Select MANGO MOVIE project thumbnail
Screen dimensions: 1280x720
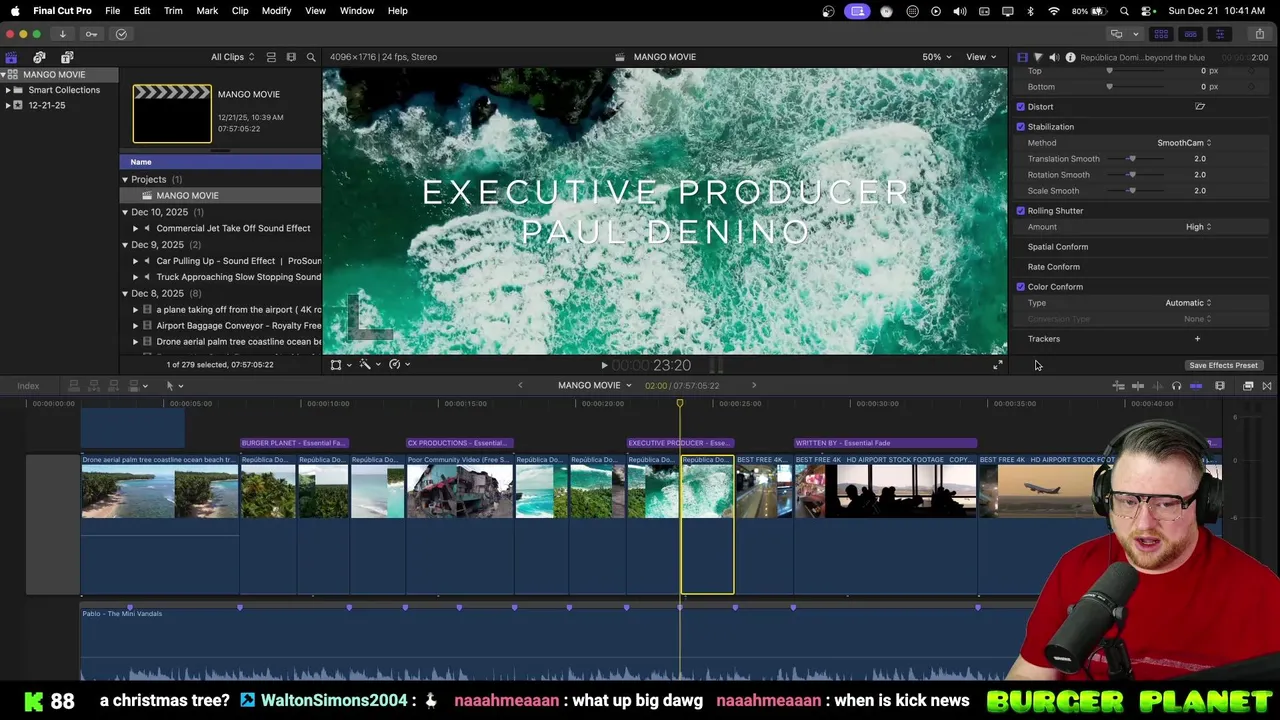click(x=172, y=114)
